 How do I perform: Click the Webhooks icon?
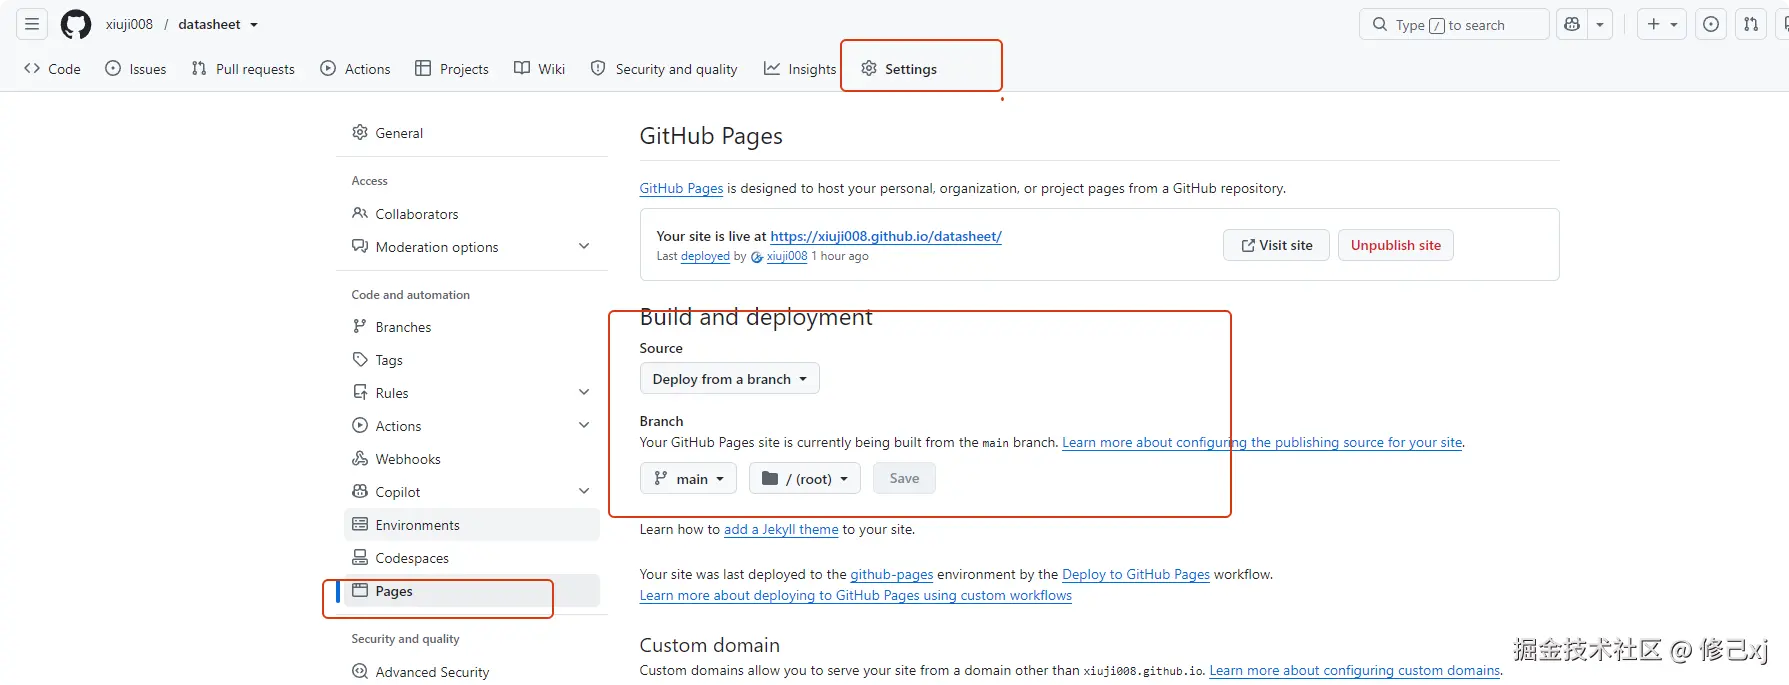tap(360, 458)
